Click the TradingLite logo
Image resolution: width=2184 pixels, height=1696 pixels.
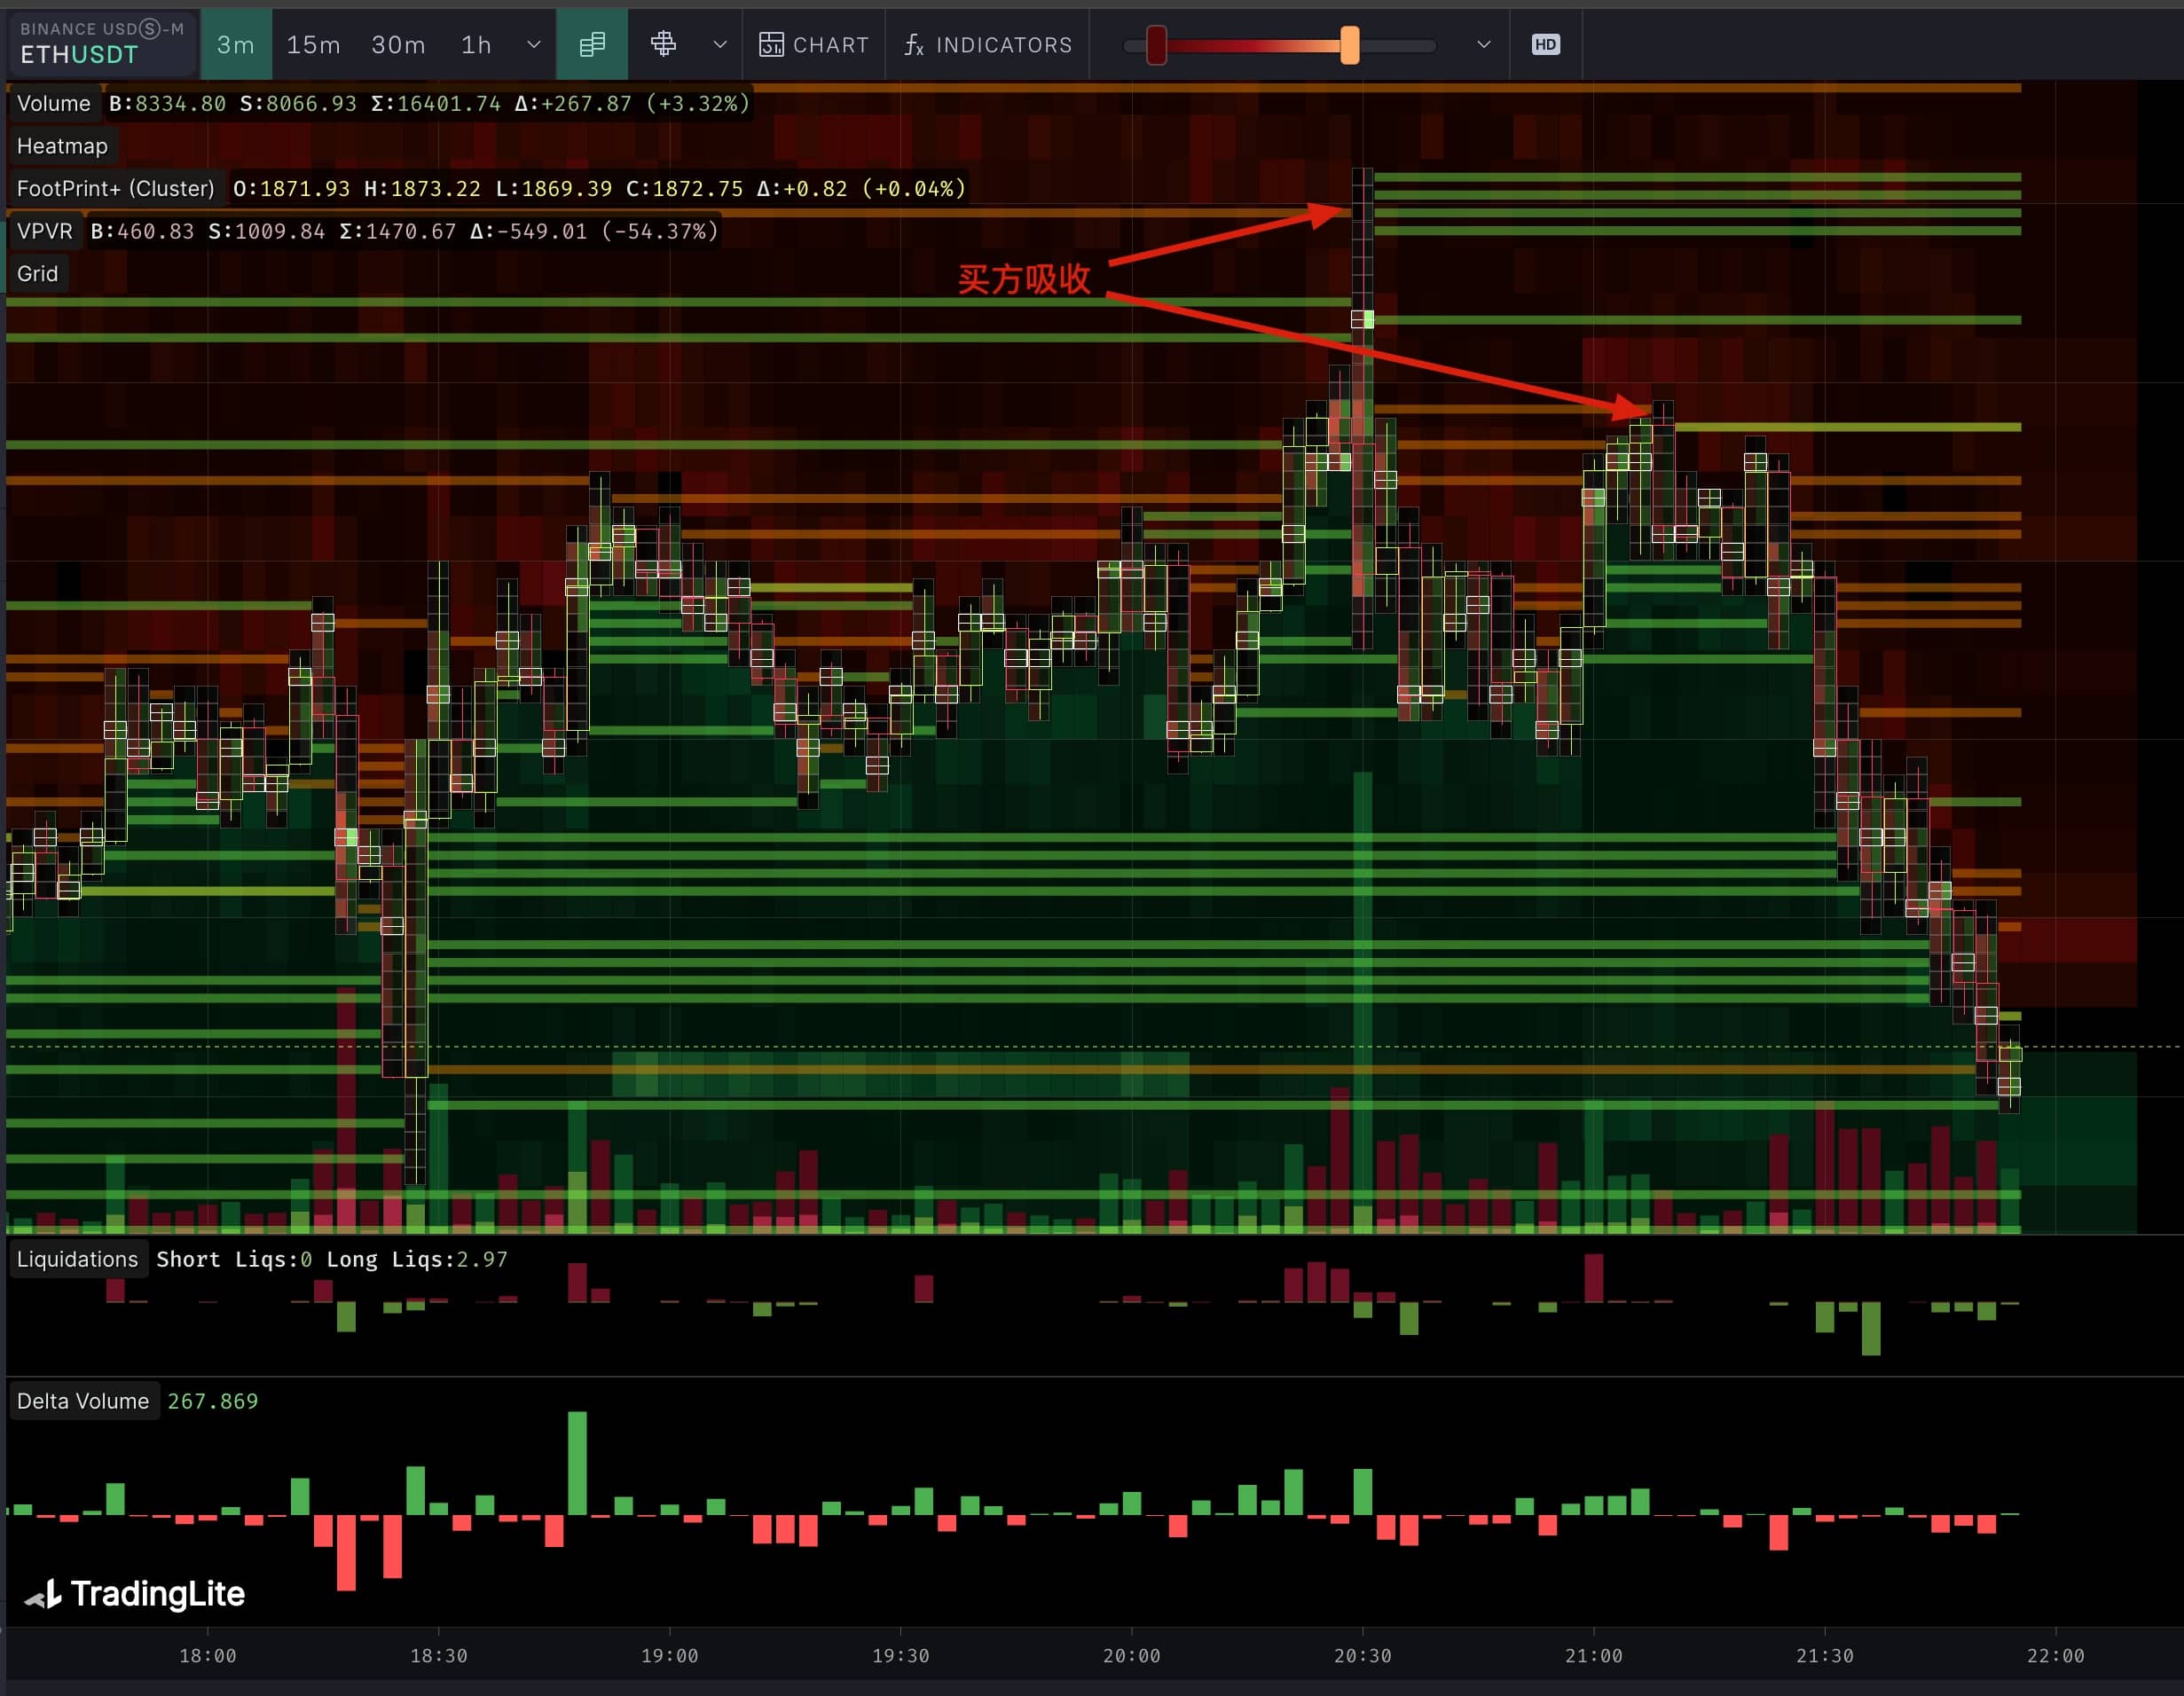coord(136,1594)
